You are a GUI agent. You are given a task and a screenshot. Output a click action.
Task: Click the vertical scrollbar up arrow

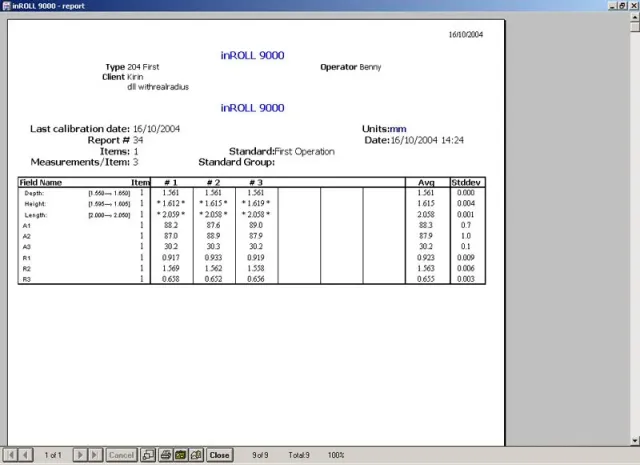(635, 17)
